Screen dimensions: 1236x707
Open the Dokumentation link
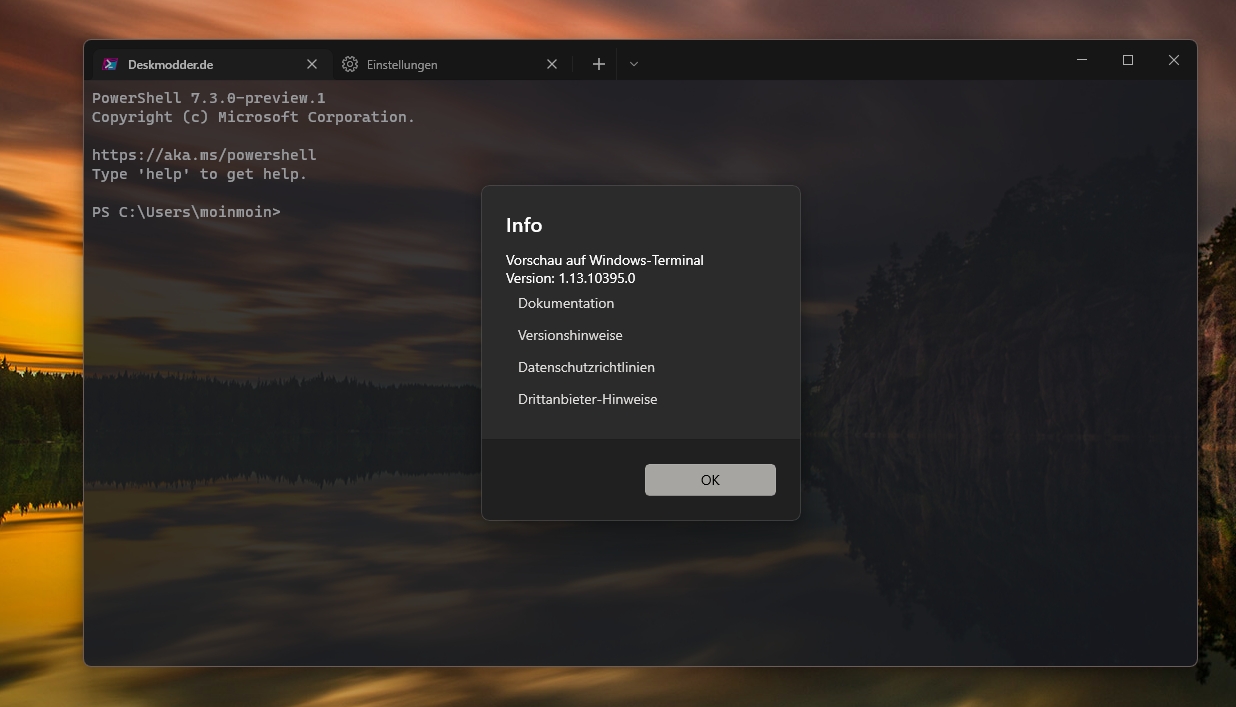click(566, 303)
